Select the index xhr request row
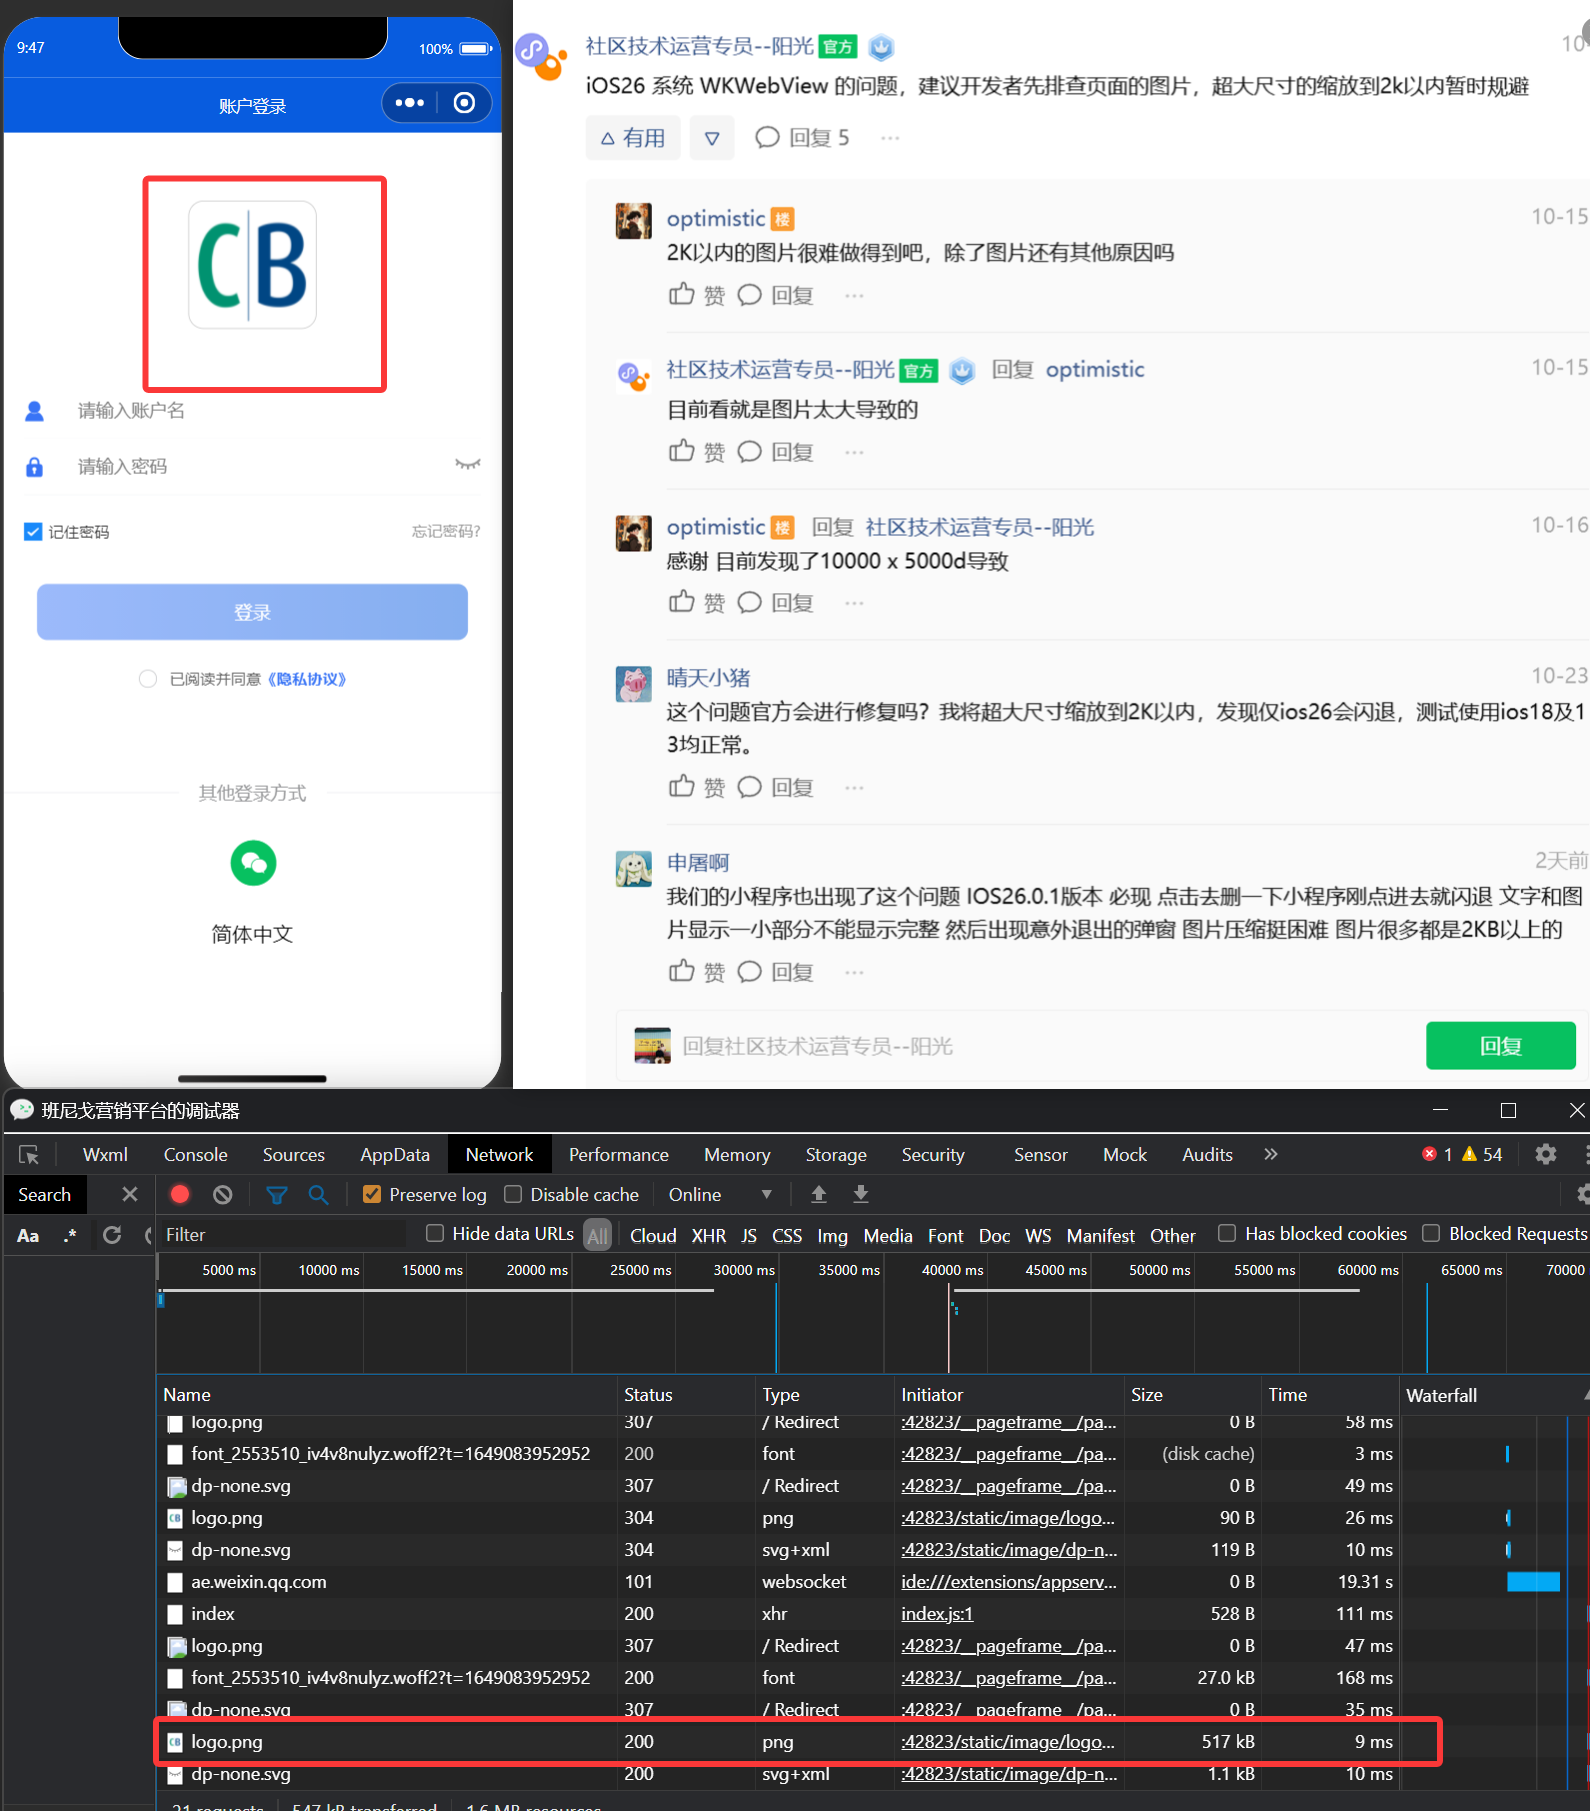The height and width of the screenshot is (1811, 1590). (x=779, y=1613)
